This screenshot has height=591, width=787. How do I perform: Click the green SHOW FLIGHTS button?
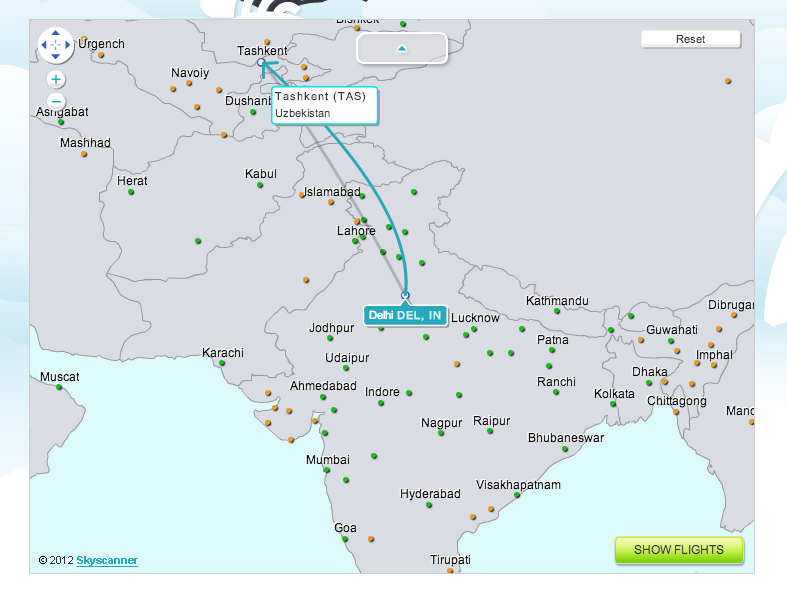(679, 550)
